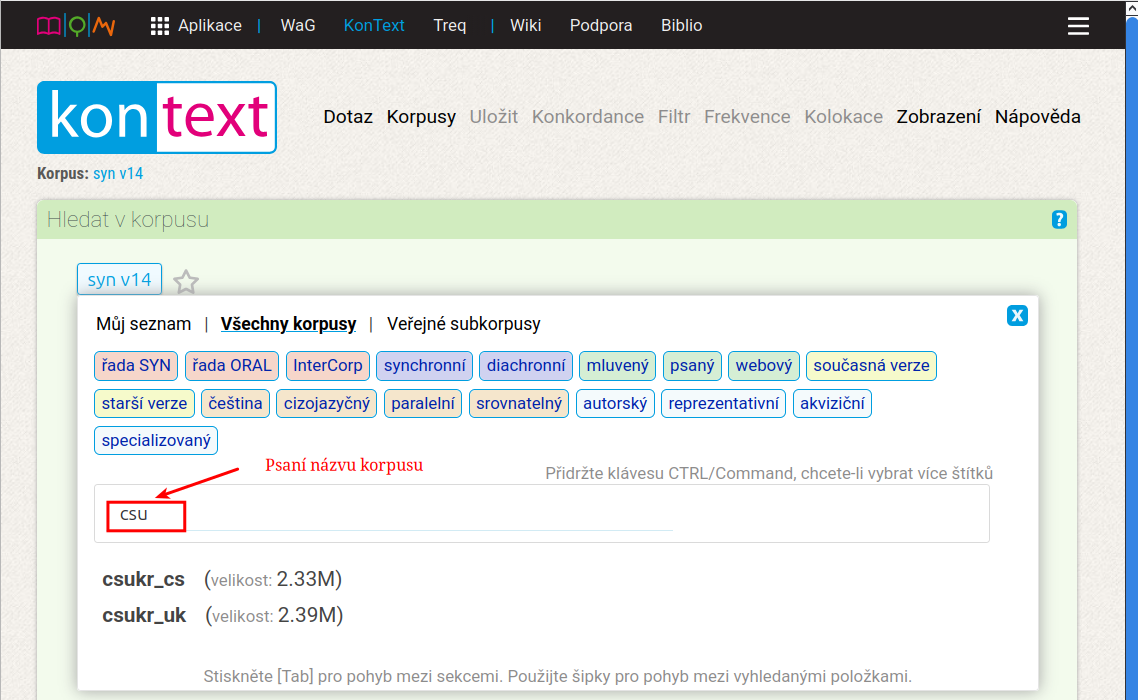Click the KonText logo image

click(x=157, y=117)
